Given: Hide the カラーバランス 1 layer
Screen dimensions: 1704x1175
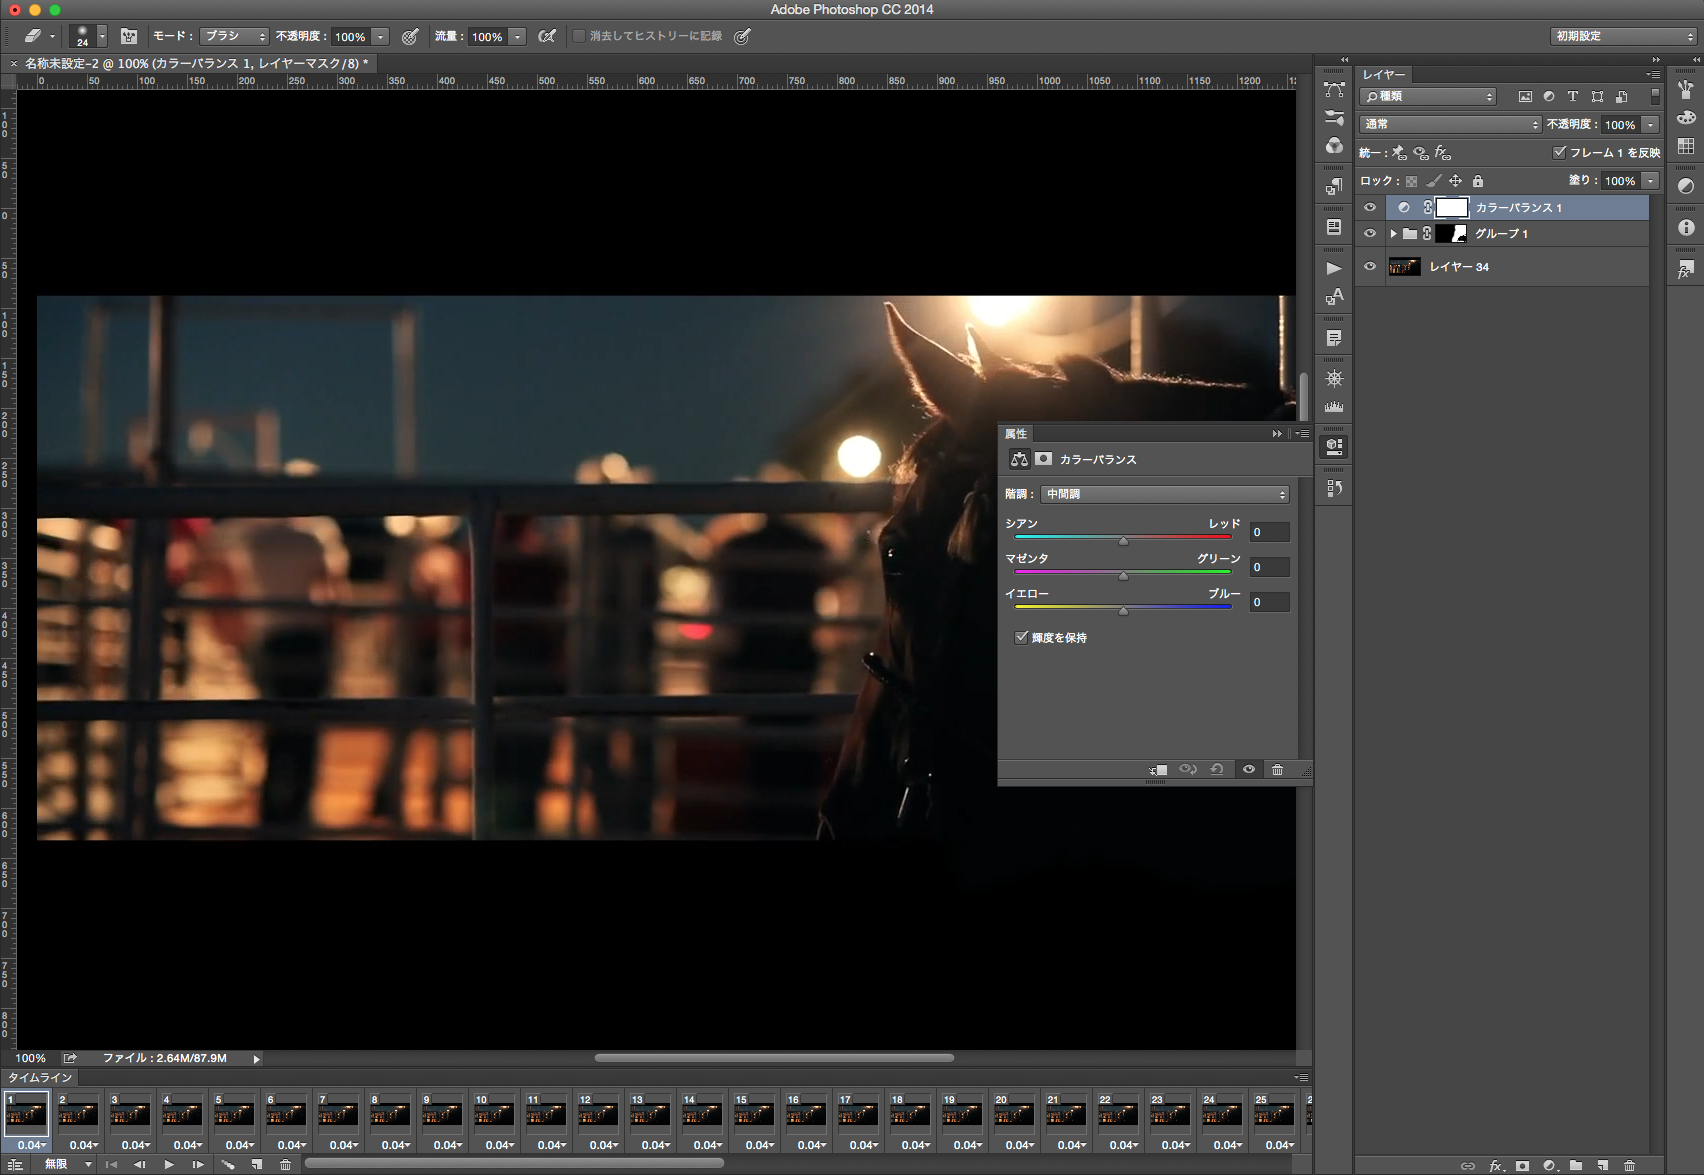Looking at the screenshot, I should [1370, 207].
